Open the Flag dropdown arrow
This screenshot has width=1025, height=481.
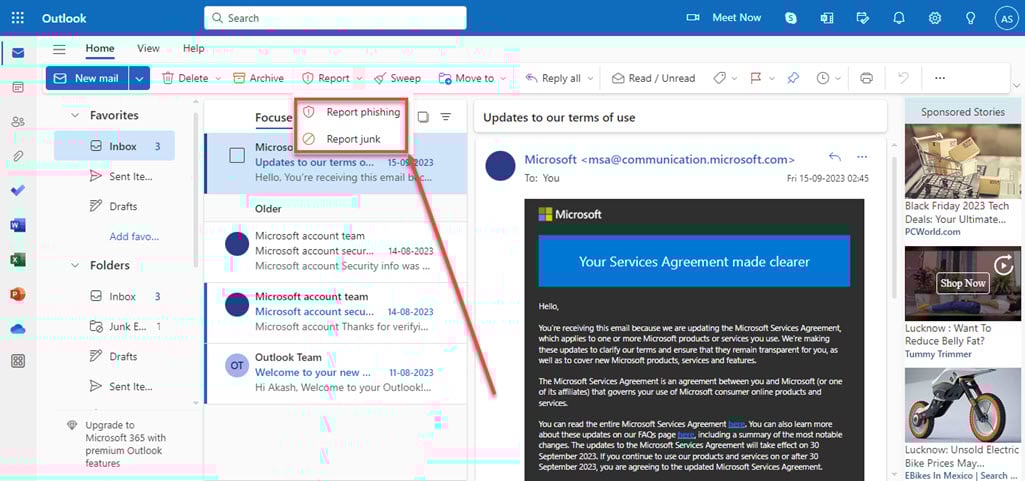pos(772,78)
